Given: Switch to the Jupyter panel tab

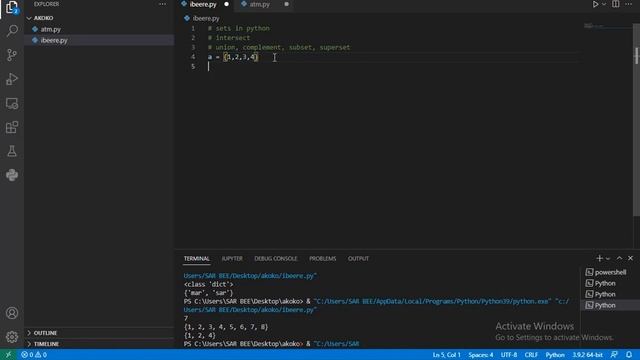Looking at the screenshot, I should tap(232, 259).
